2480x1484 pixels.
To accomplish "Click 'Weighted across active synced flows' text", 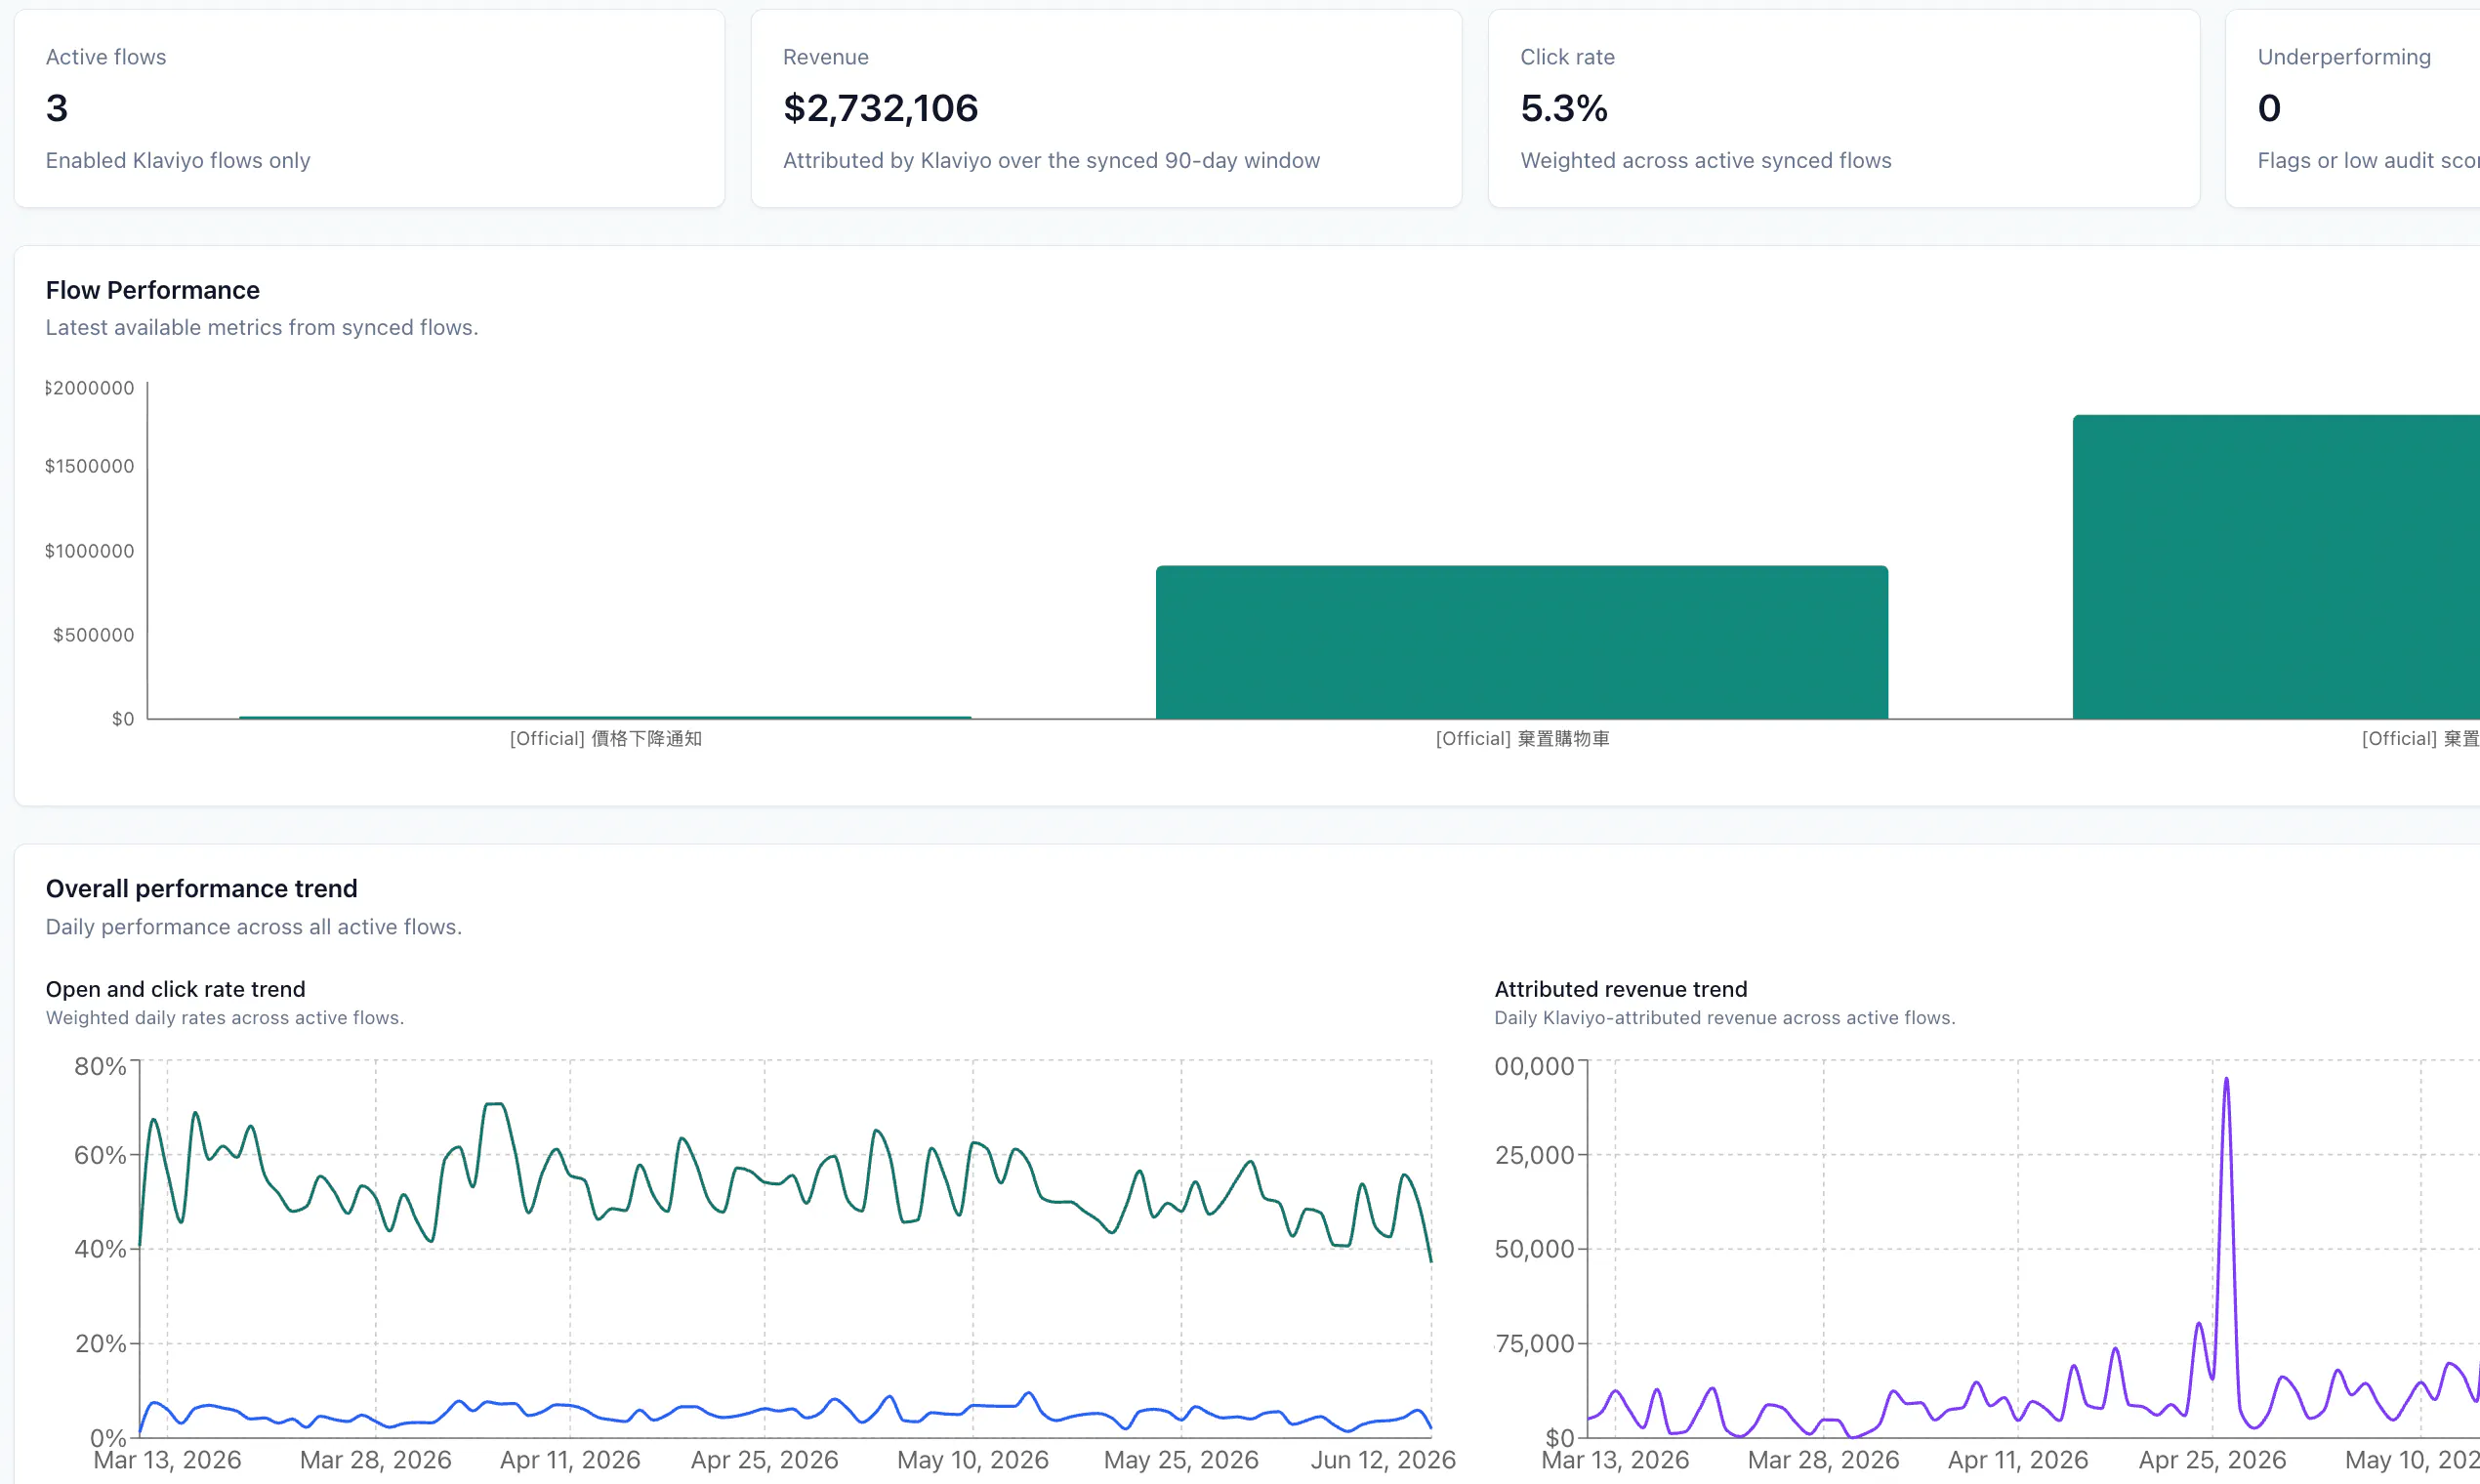I will tap(1705, 160).
